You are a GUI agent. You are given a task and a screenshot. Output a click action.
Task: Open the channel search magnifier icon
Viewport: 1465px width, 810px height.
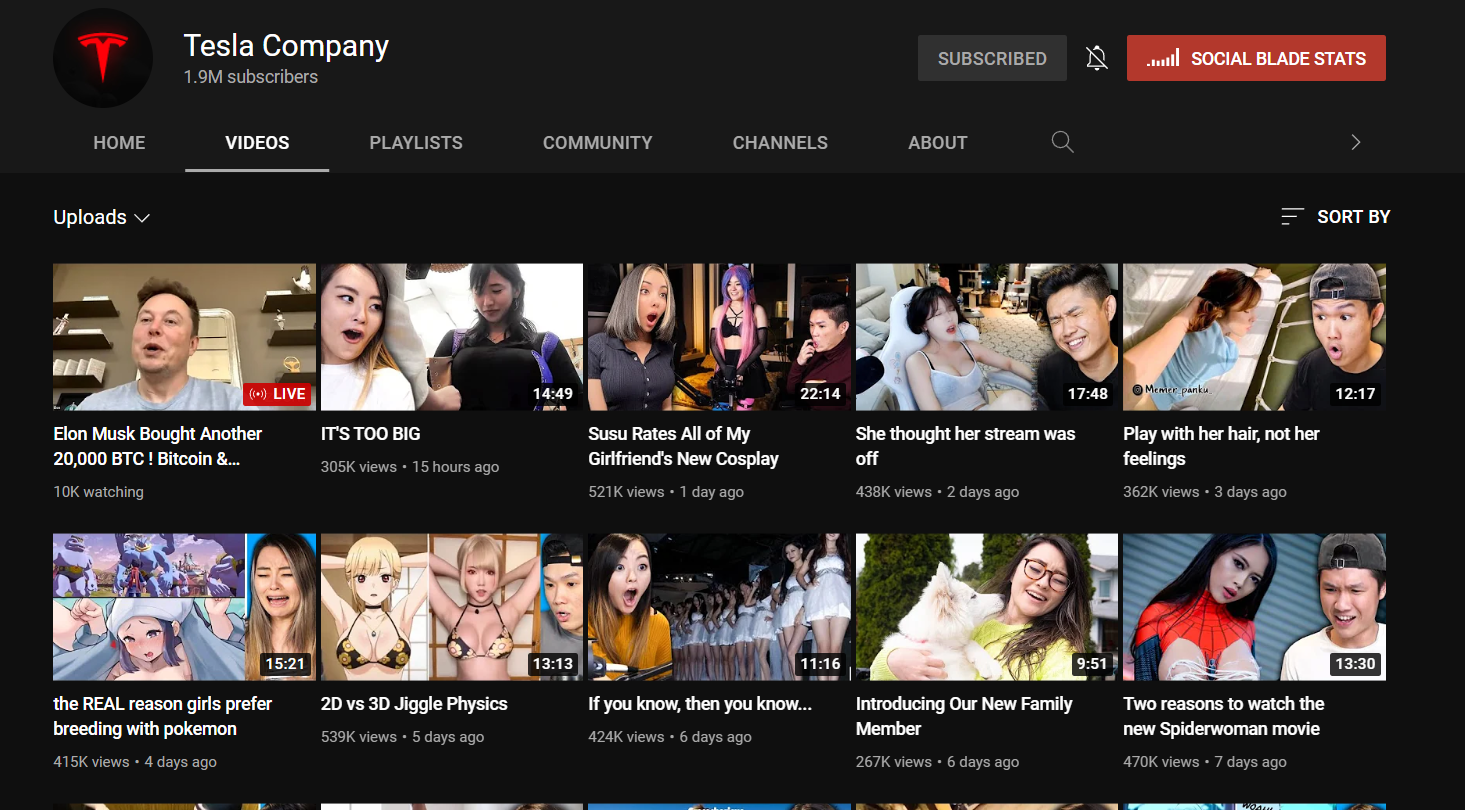coord(1062,142)
